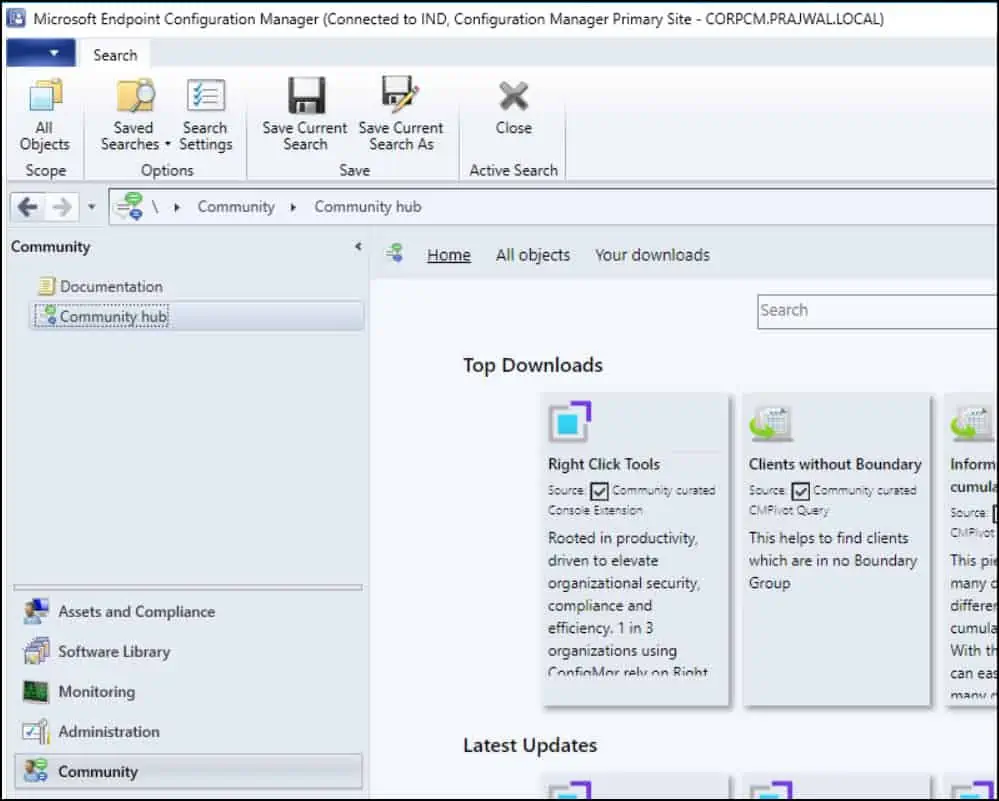
Task: Switch to the All objects tab
Action: (x=533, y=255)
